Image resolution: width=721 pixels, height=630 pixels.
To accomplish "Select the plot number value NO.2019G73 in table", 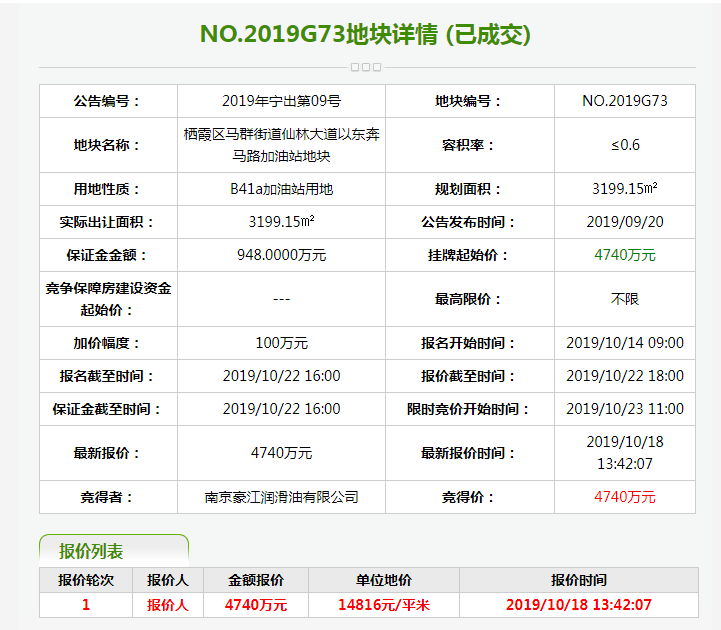I will 624,101.
